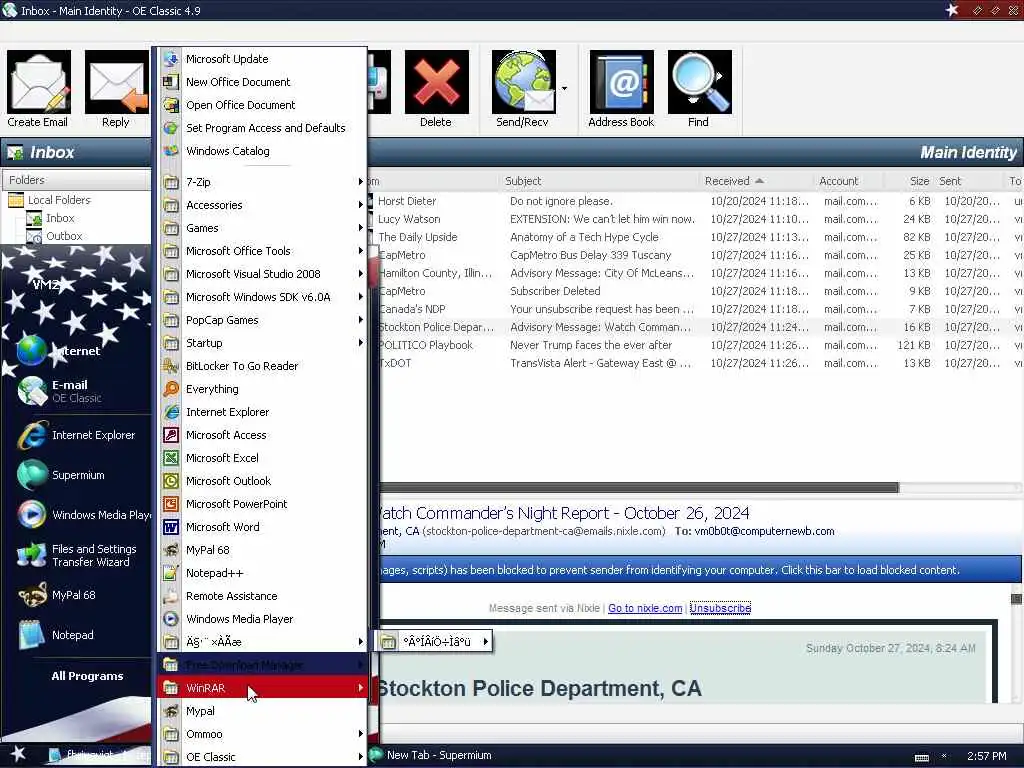
Task: Click the Send/Recv globe icon
Action: 524,81
